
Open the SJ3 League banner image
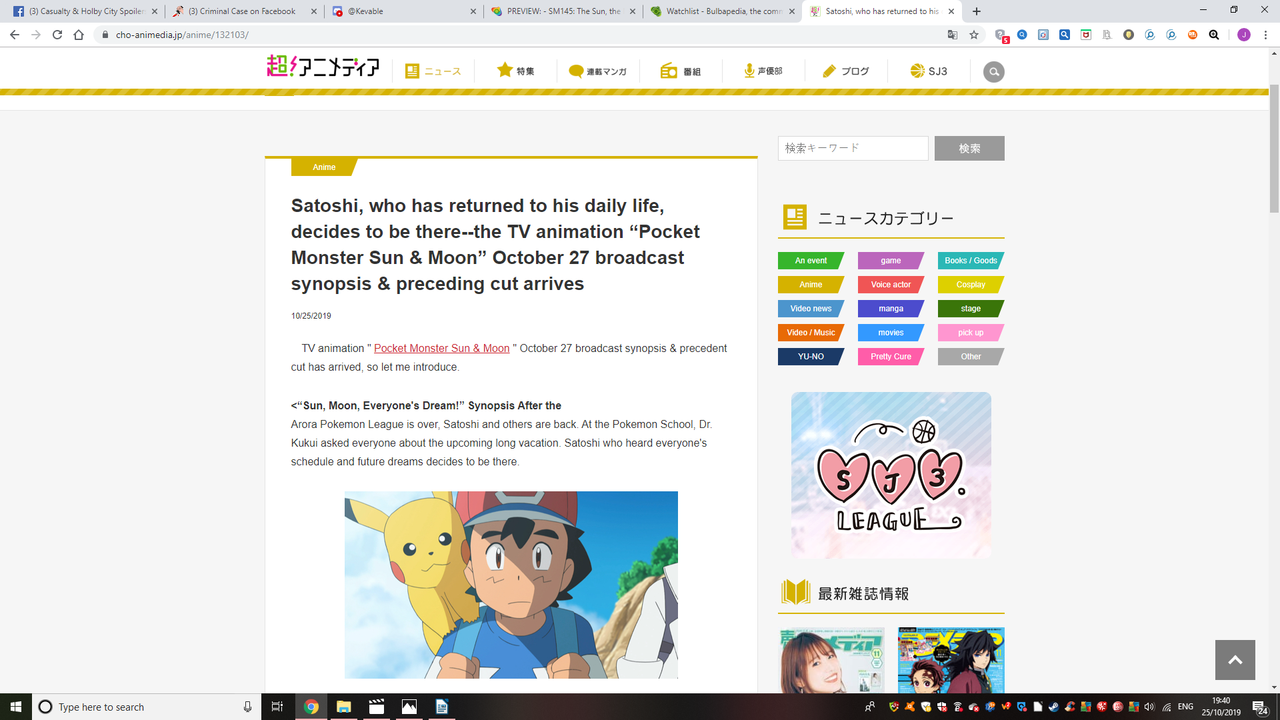[891, 475]
